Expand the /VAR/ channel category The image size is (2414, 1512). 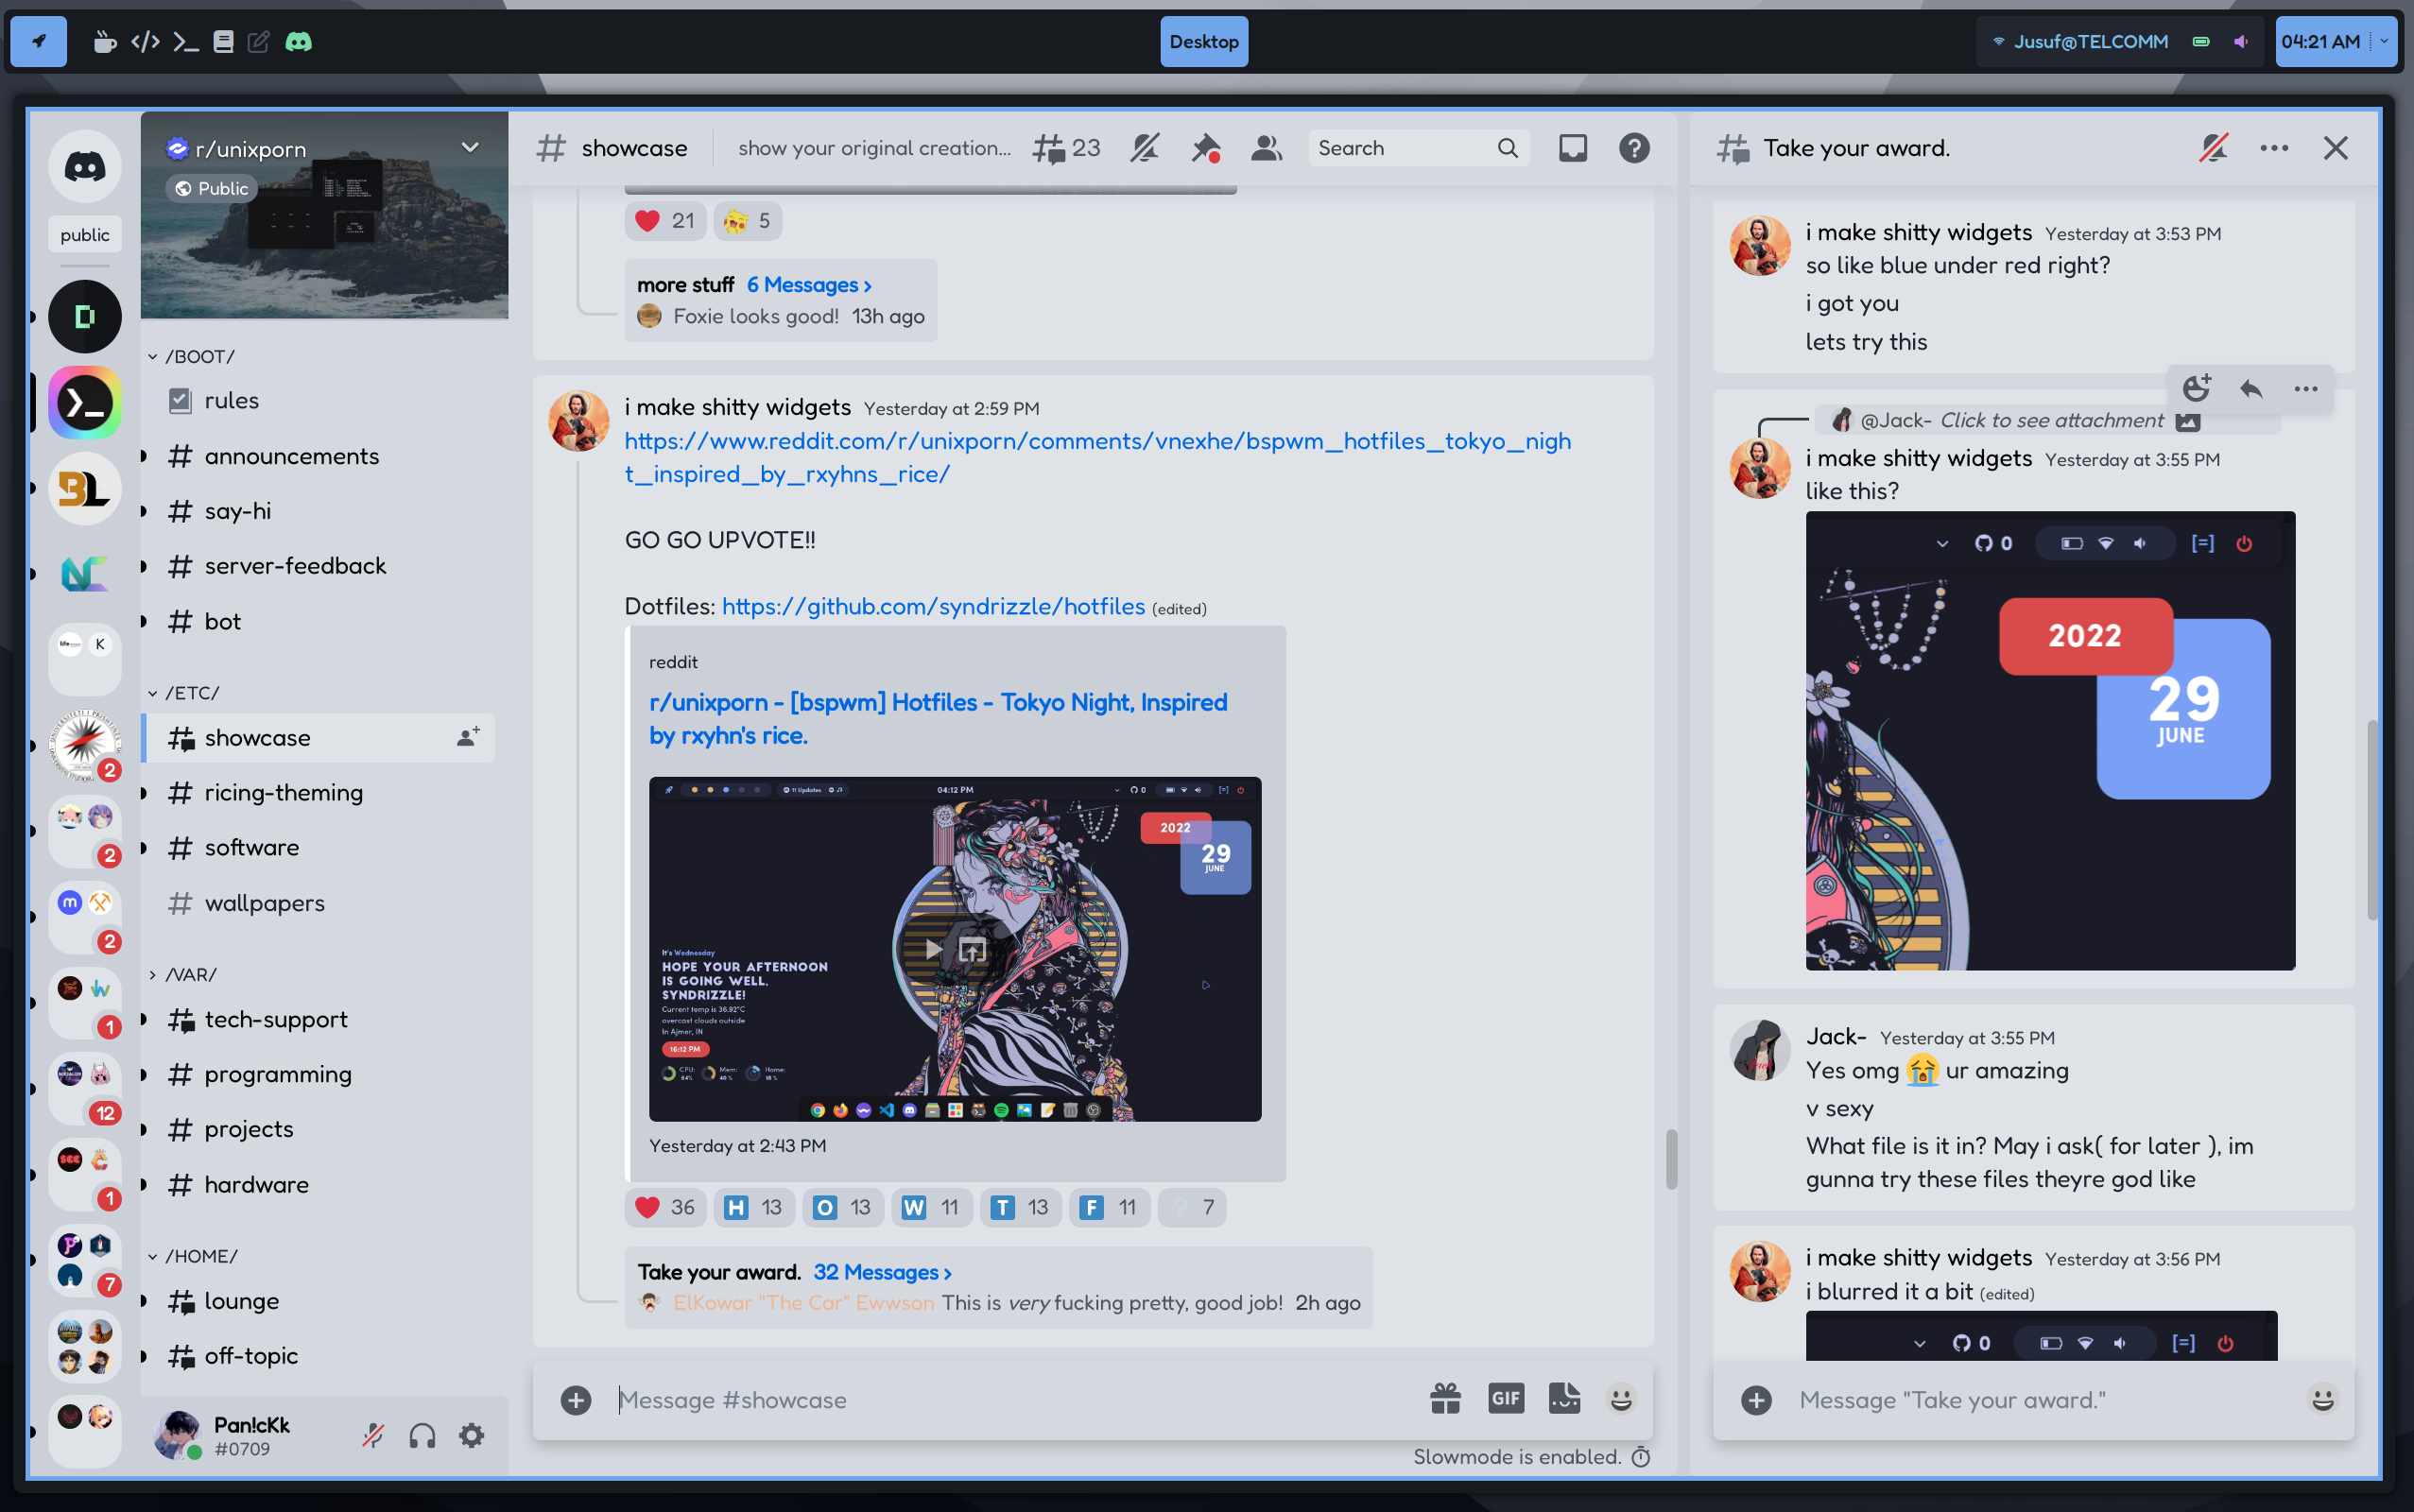[189, 974]
